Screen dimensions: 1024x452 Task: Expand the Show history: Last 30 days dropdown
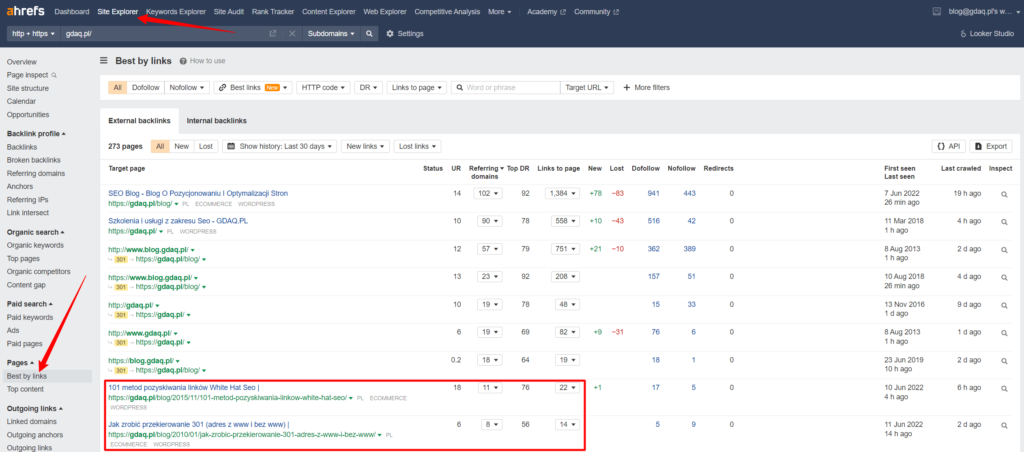pos(279,146)
